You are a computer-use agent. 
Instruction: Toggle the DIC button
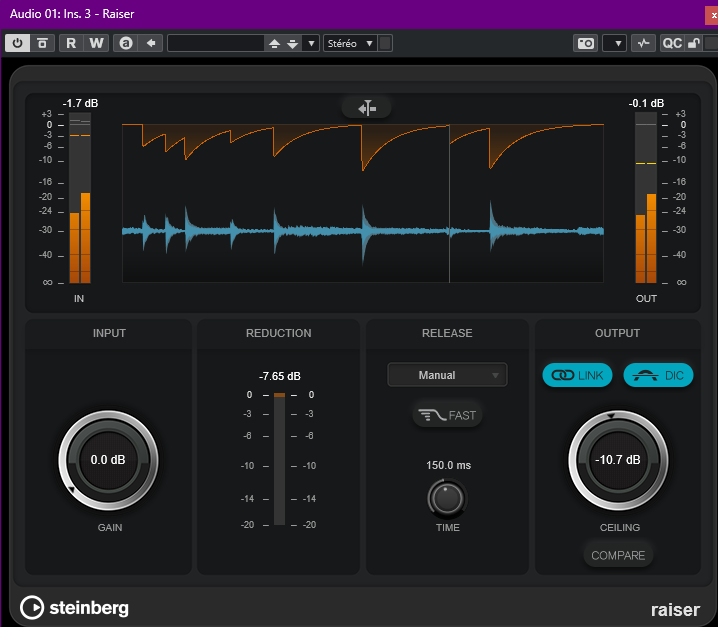658,375
